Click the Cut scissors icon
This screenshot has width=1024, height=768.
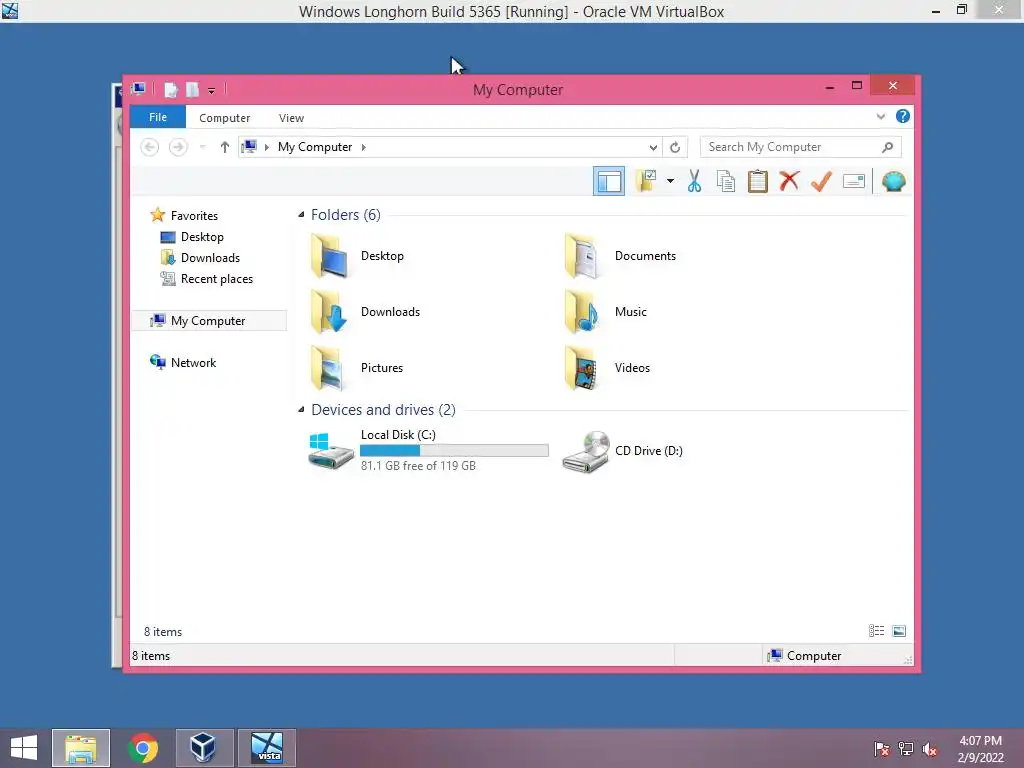tap(694, 182)
